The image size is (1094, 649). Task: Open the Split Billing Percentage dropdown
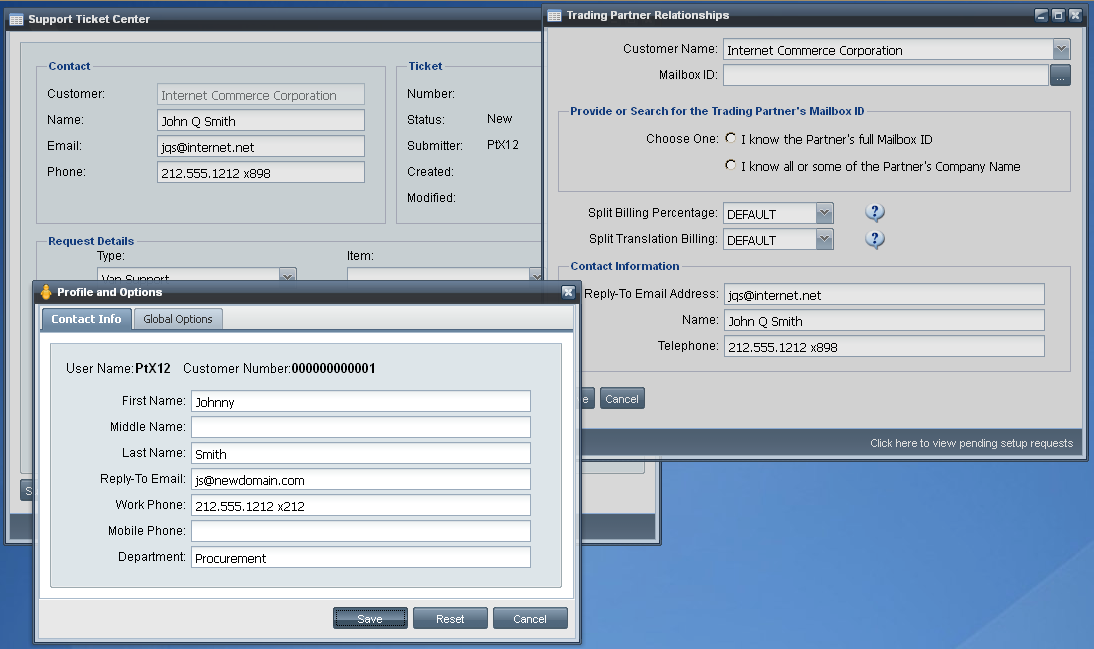coord(825,213)
